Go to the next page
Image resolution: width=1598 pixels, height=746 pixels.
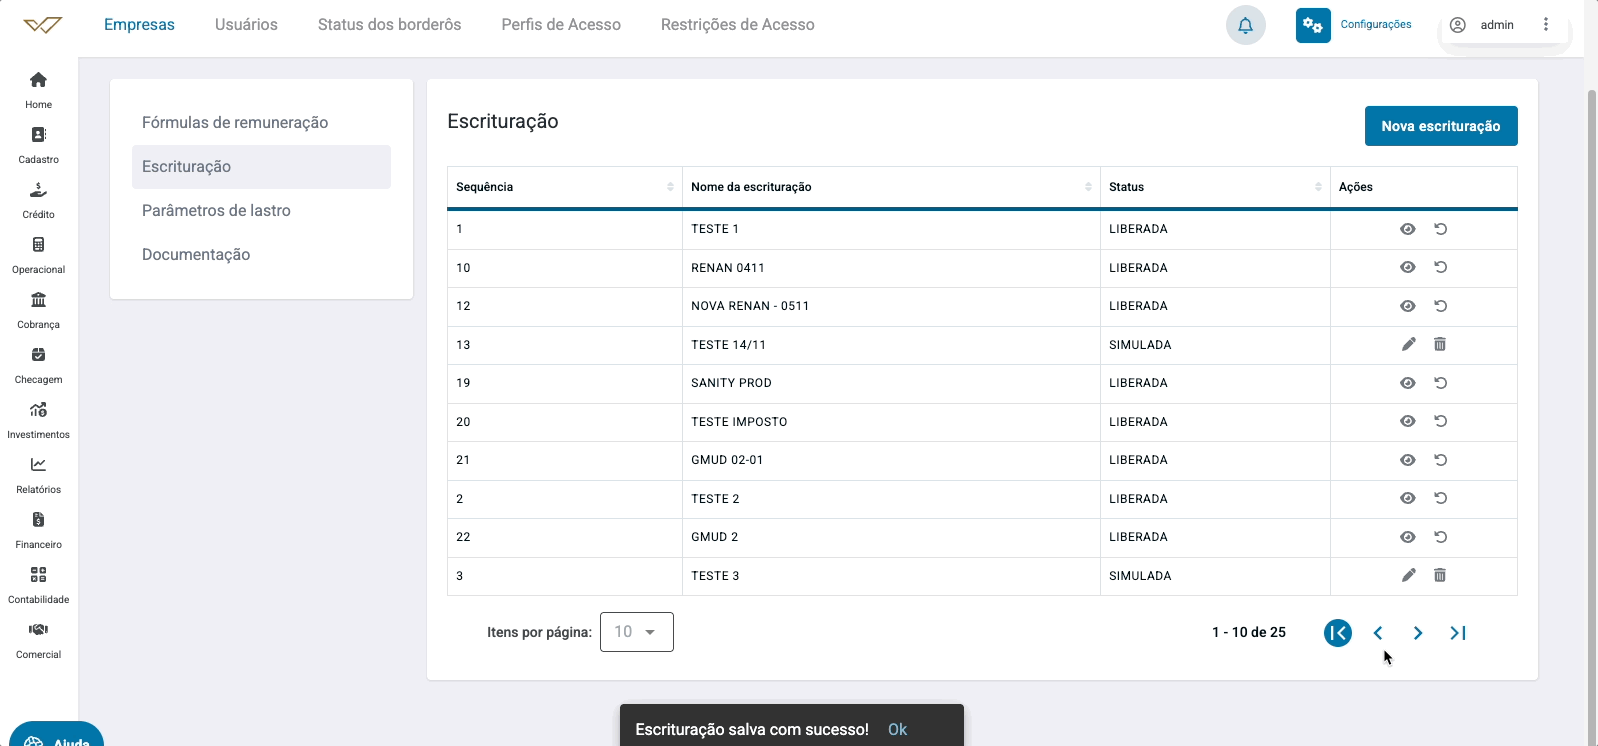1418,633
